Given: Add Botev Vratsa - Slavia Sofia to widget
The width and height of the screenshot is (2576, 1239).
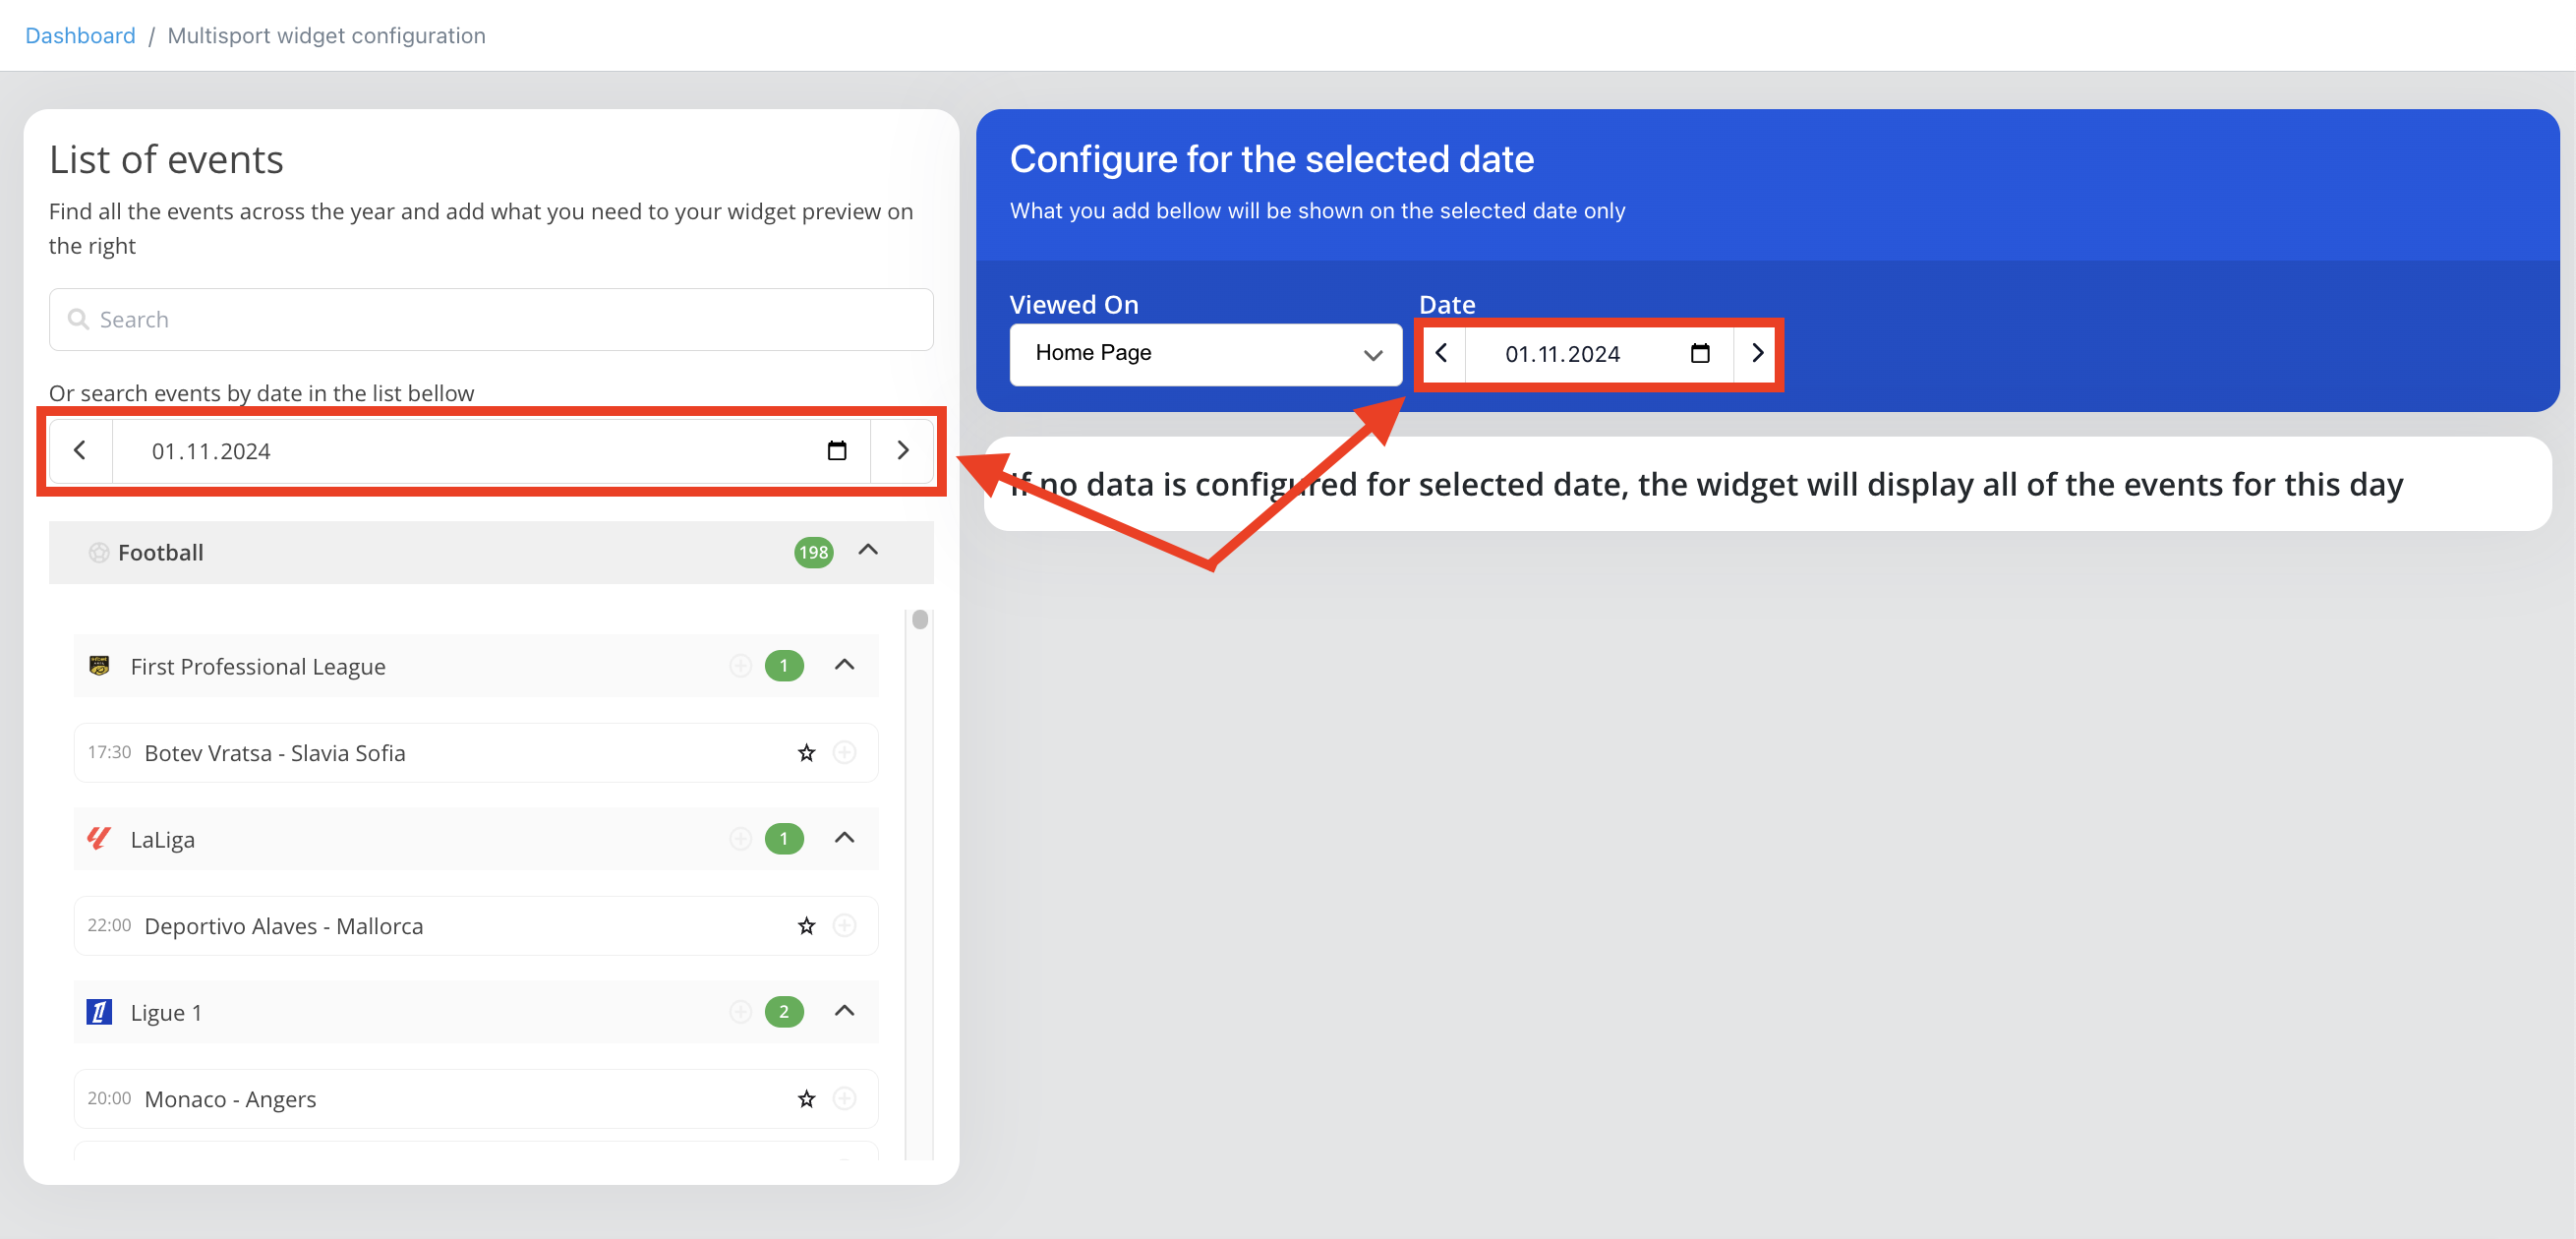Looking at the screenshot, I should pyautogui.click(x=845, y=753).
